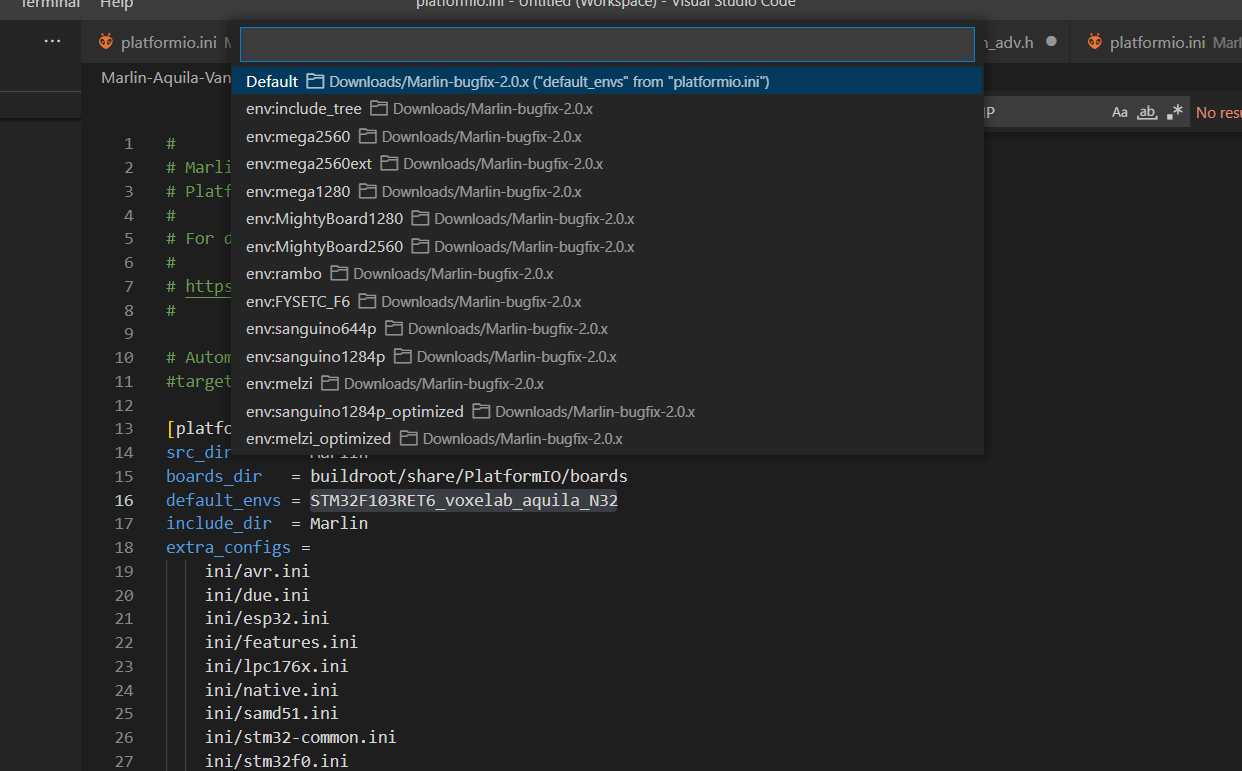Image resolution: width=1242 pixels, height=771 pixels.
Task: Choose env:melzi from the list
Action: click(607, 383)
